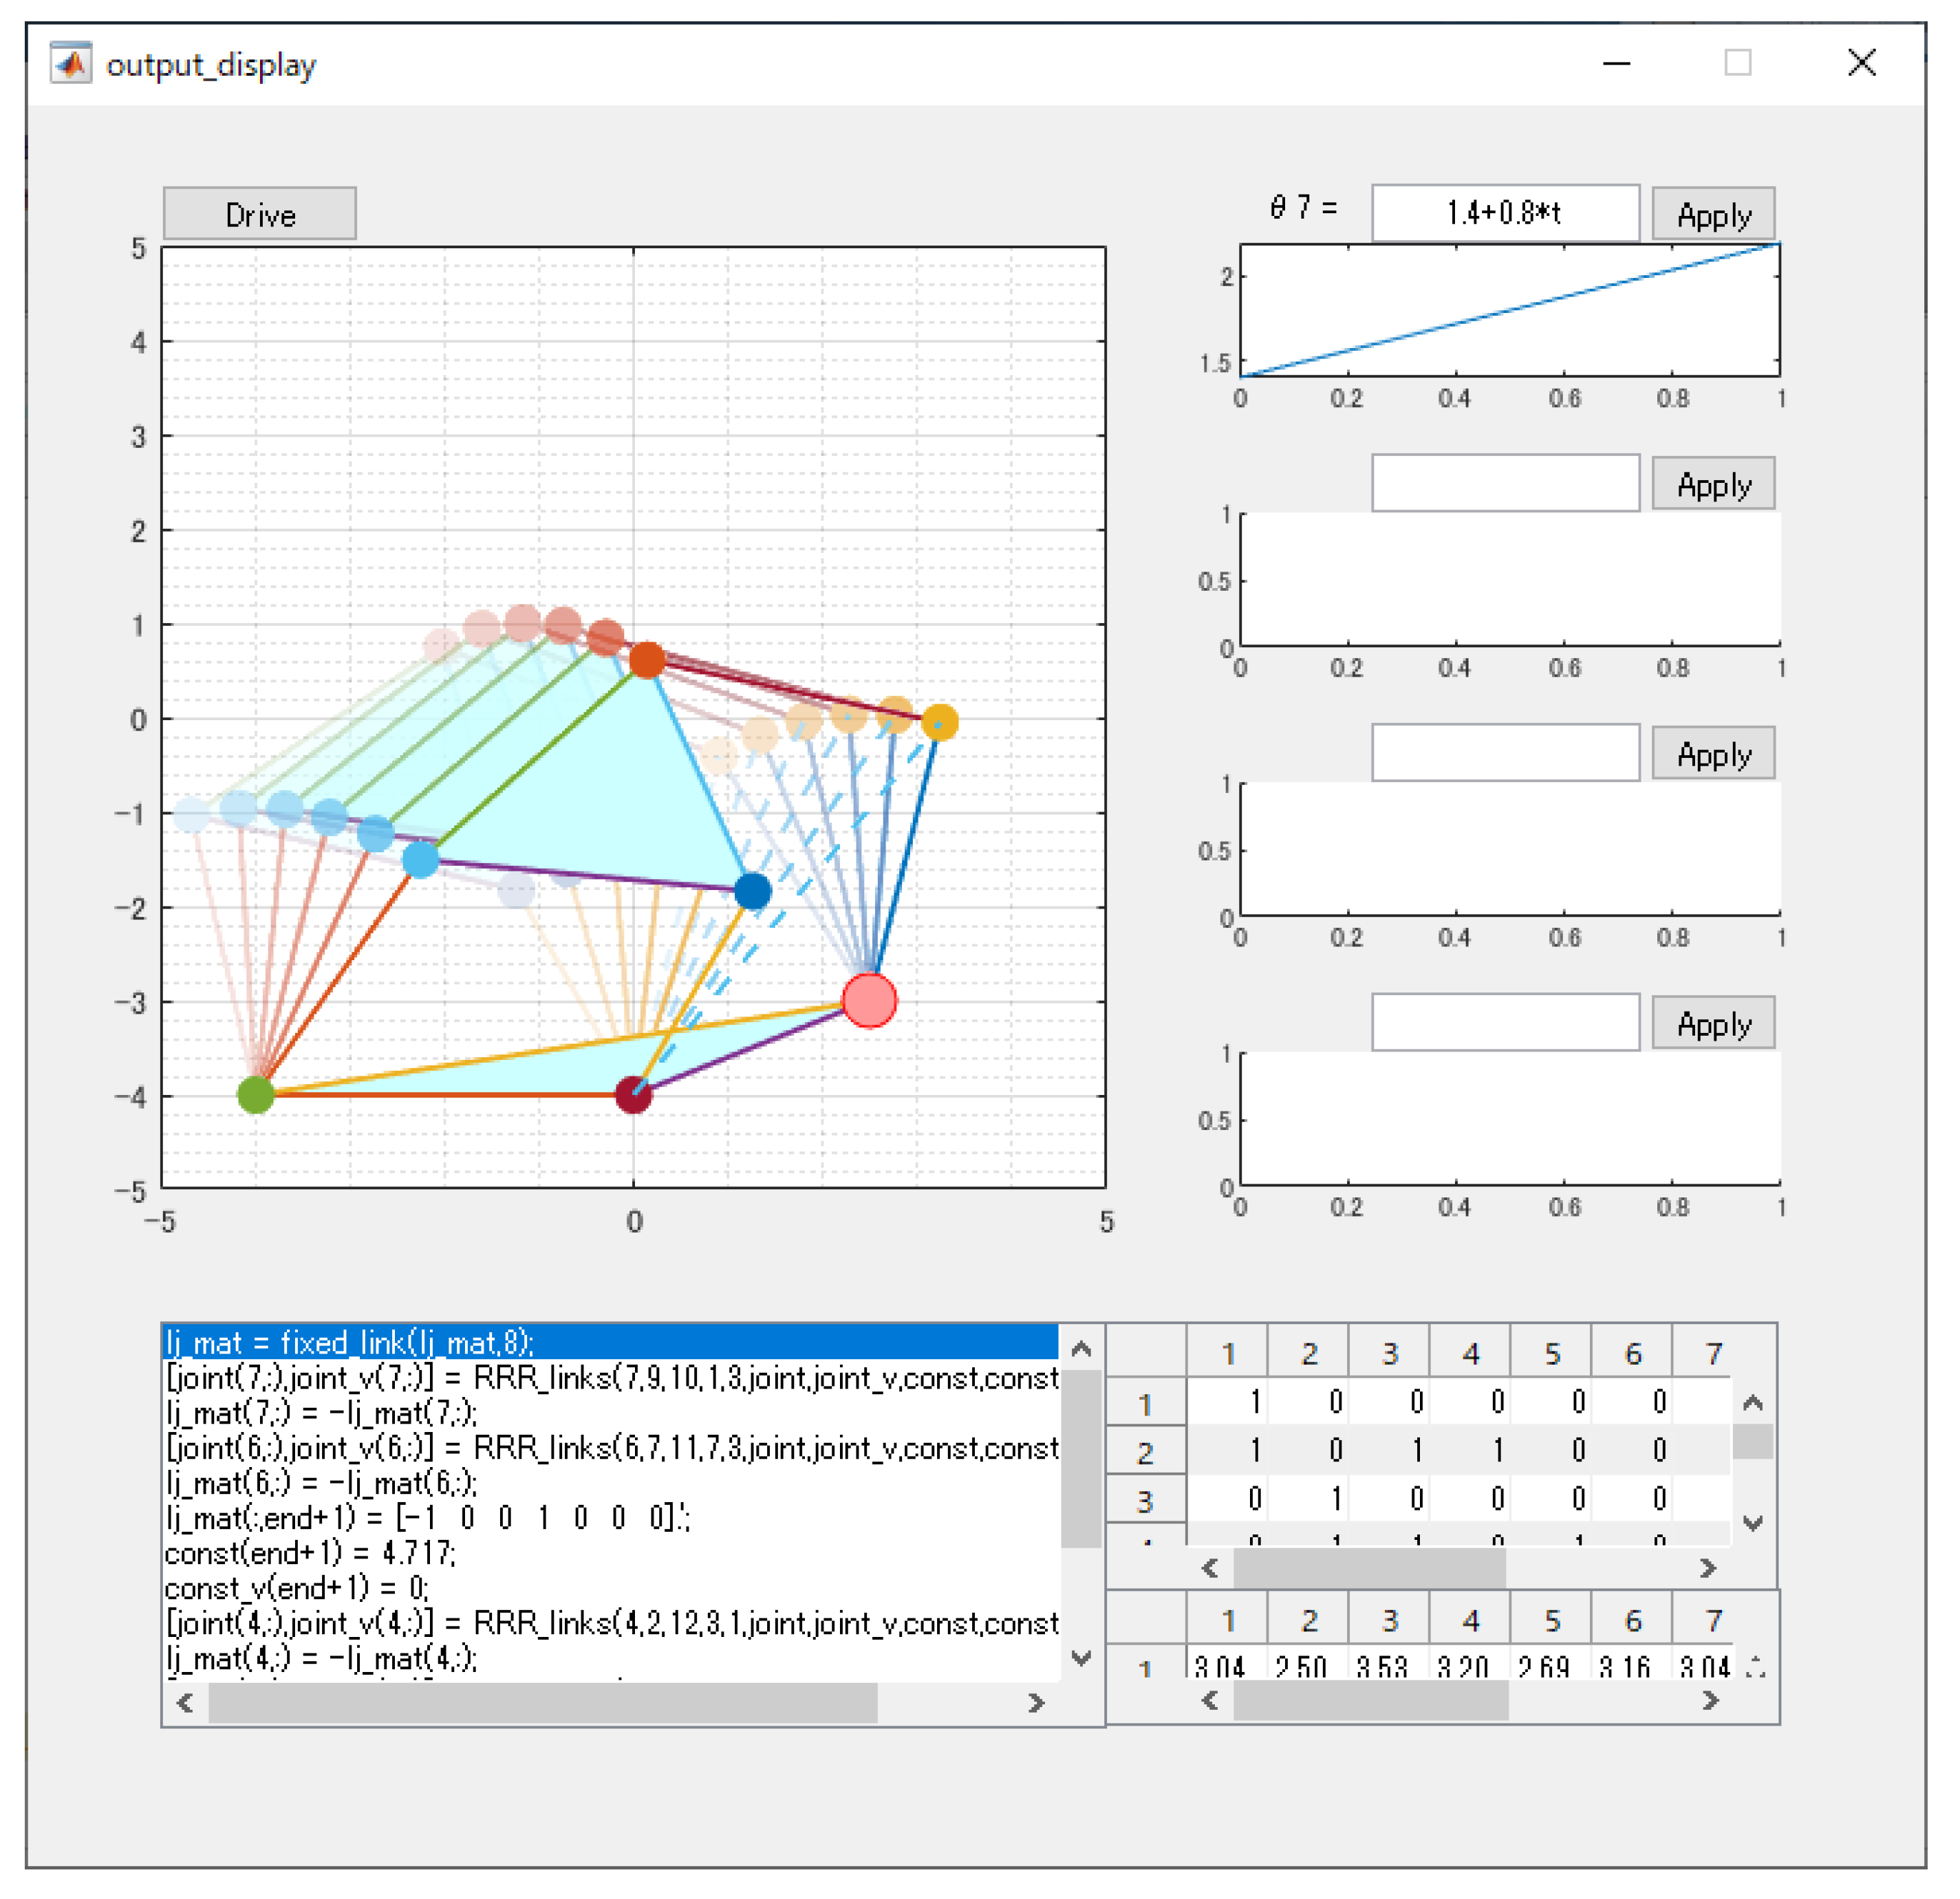Screen dimensions: 1960x1899
Task: Click the dark red joint at origin bottom
Action: pyautogui.click(x=633, y=1095)
